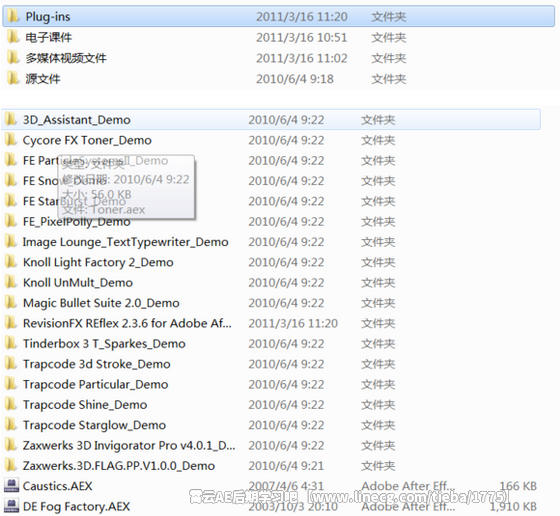Click the FE Snow folder icon
Screen dimensions: 560x516
click(x=11, y=180)
